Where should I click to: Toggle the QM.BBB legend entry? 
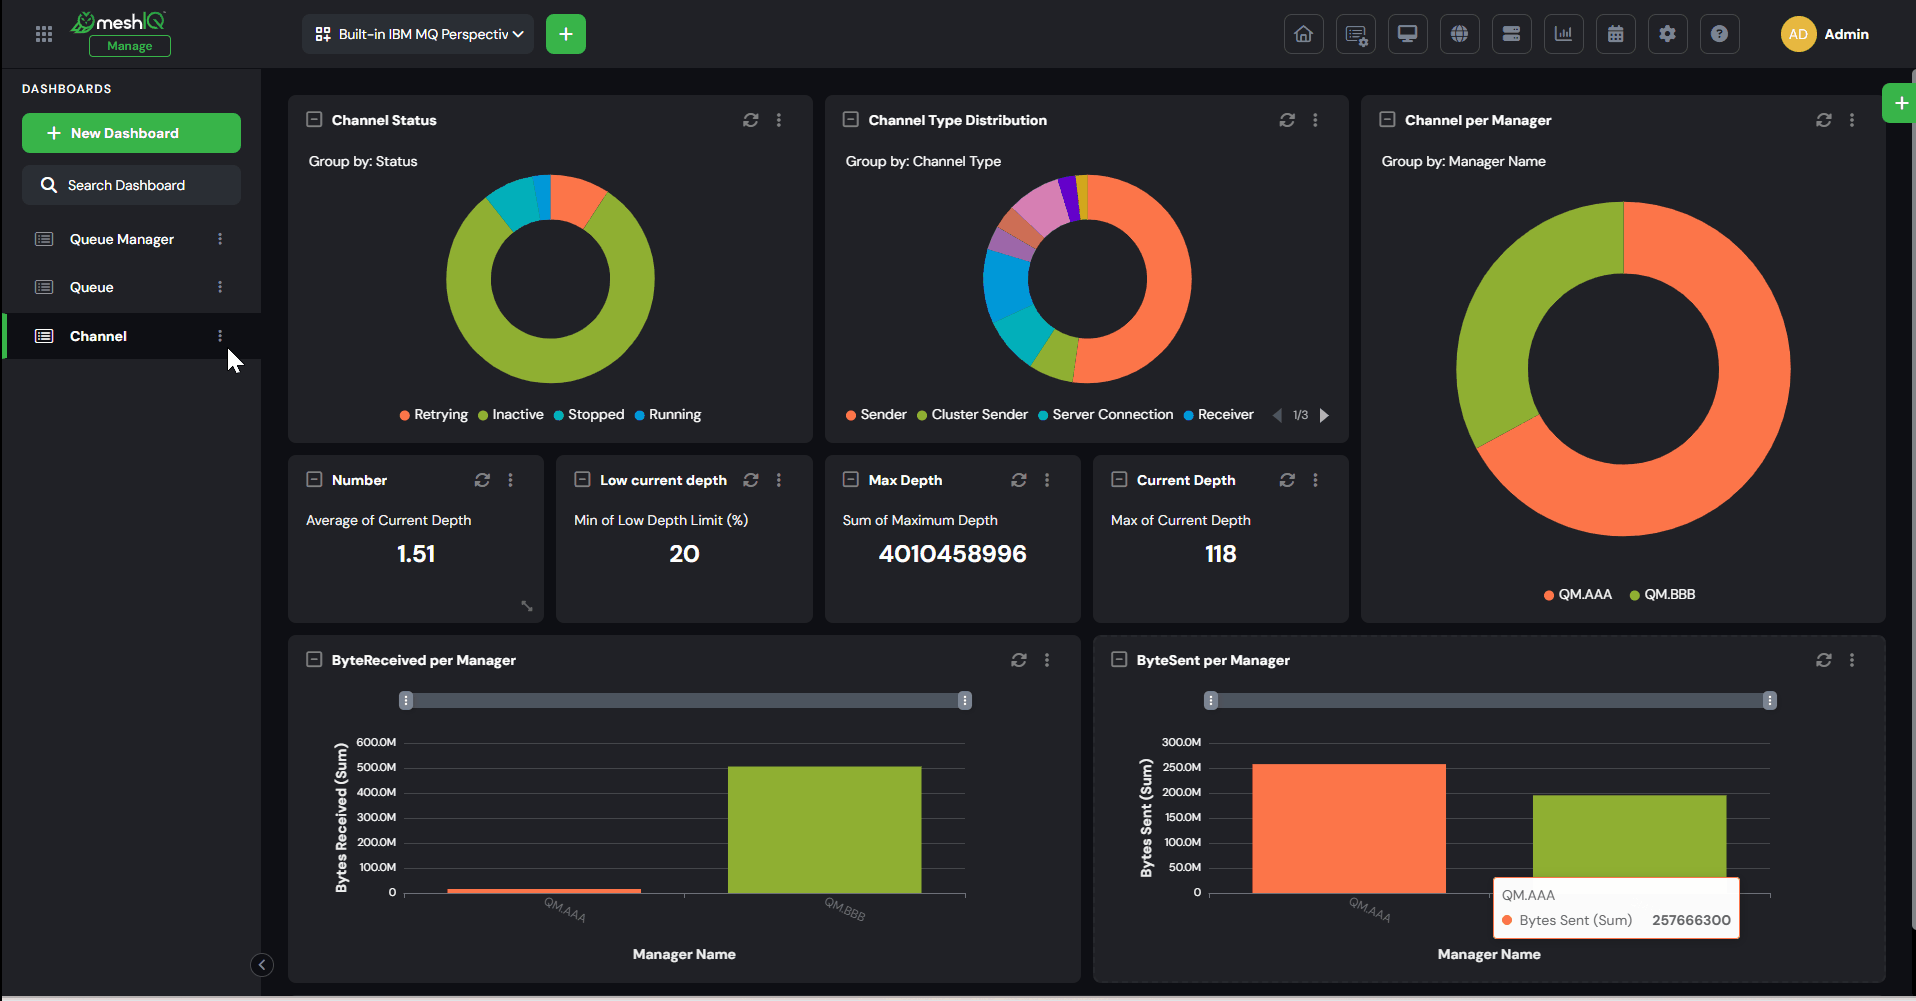(x=1662, y=595)
